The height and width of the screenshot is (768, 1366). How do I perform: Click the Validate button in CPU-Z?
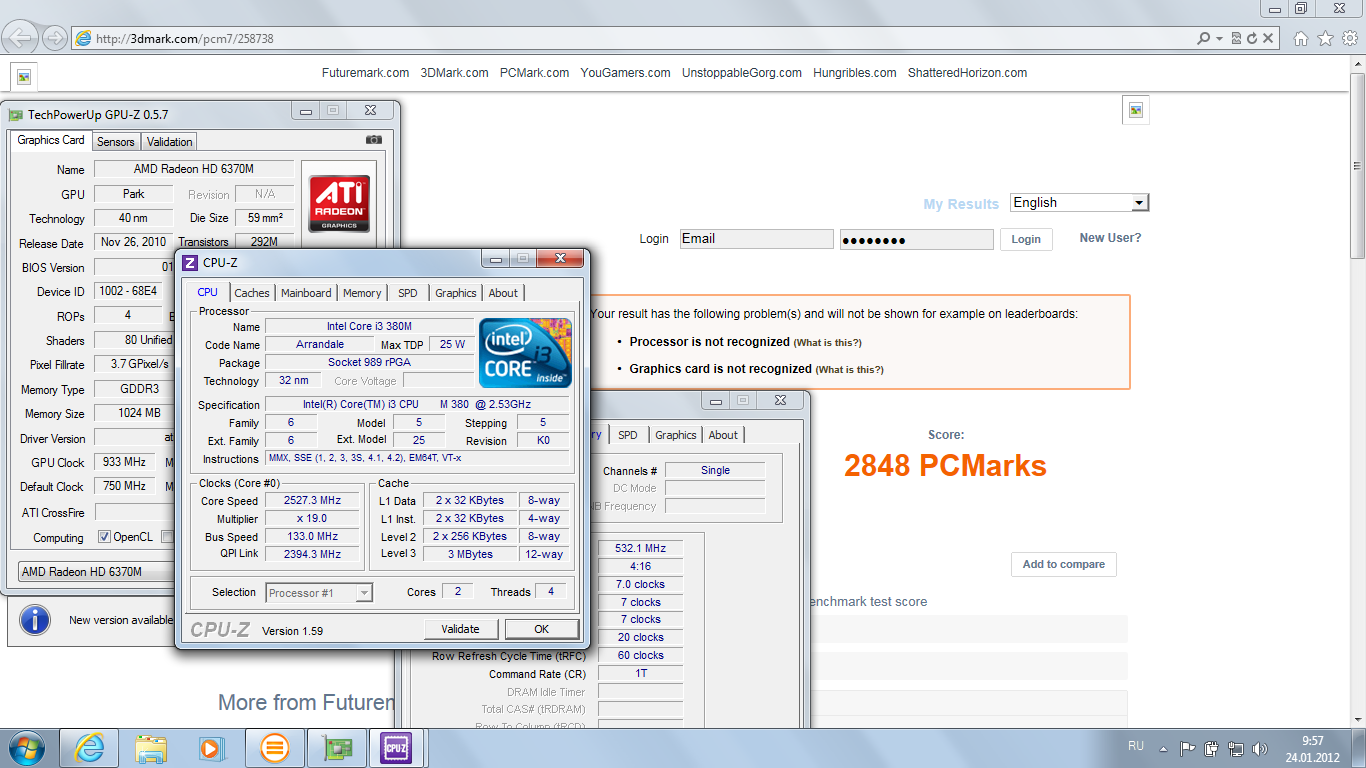[460, 629]
